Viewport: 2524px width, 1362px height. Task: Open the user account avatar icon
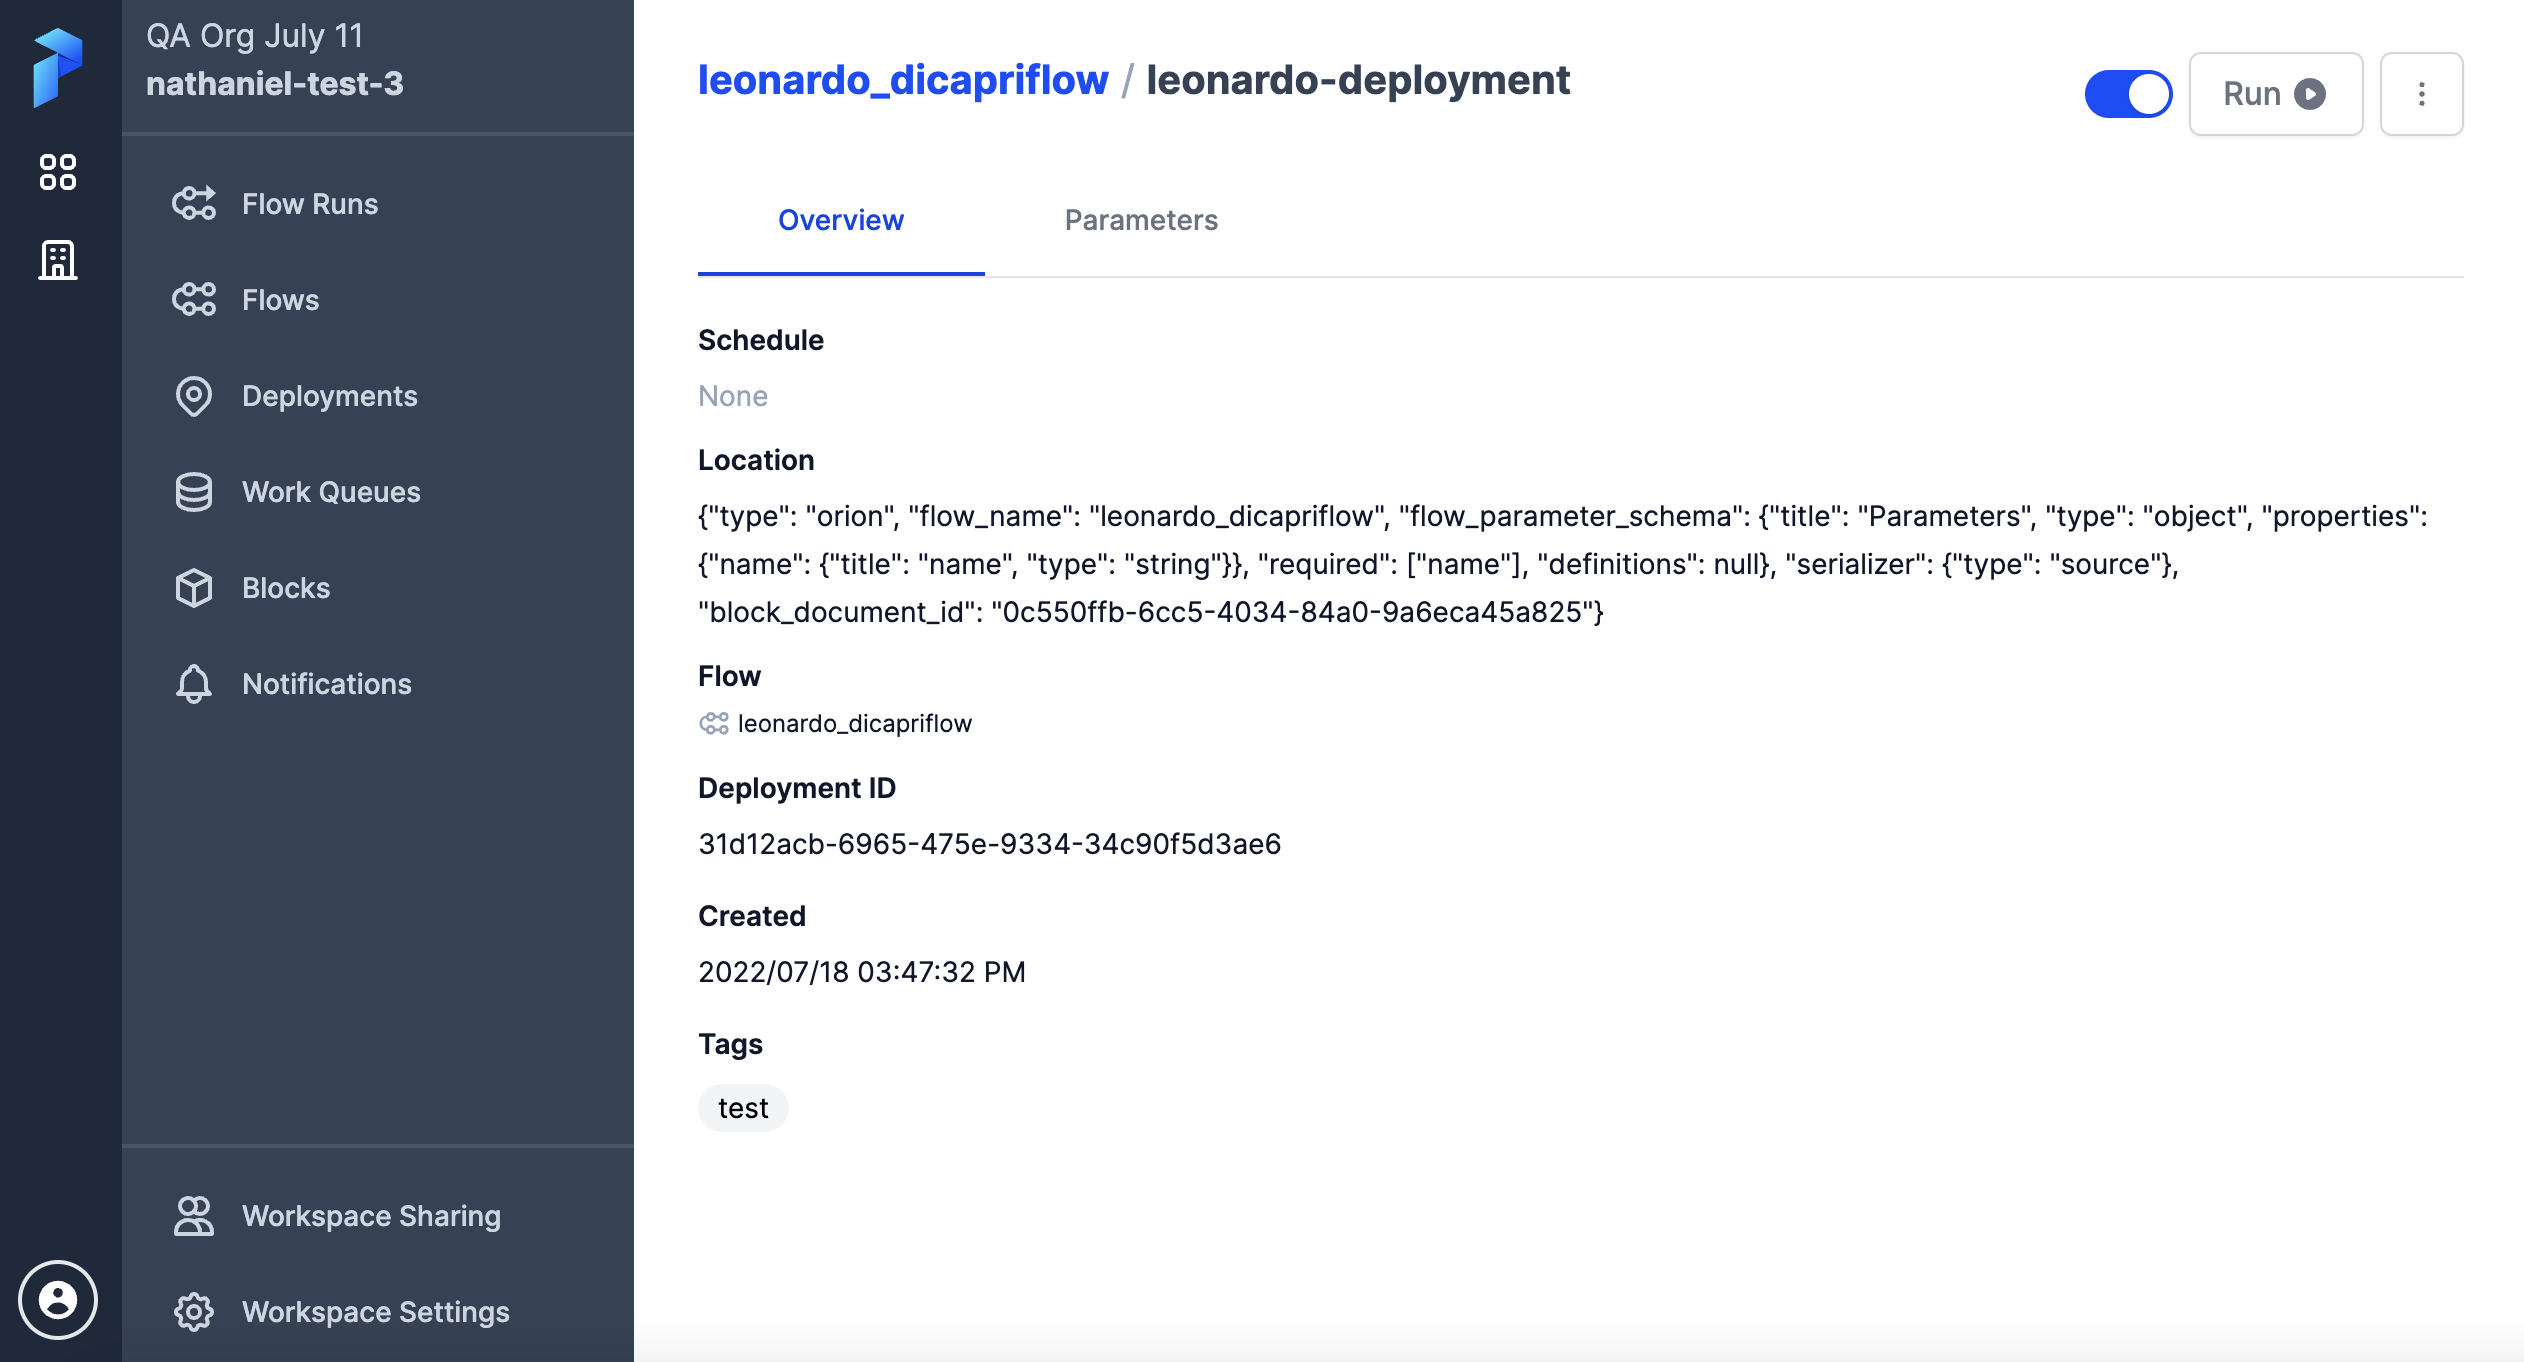57,1300
